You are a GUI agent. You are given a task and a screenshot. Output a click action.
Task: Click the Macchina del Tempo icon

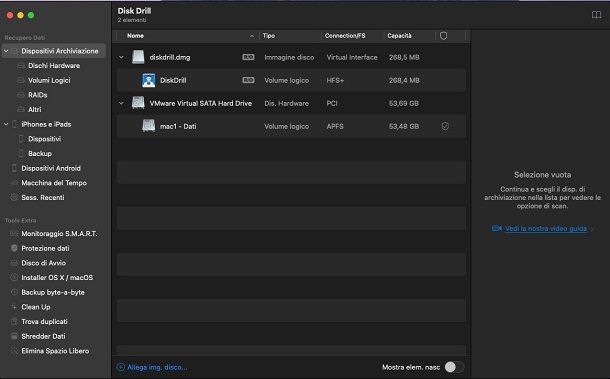(14, 183)
